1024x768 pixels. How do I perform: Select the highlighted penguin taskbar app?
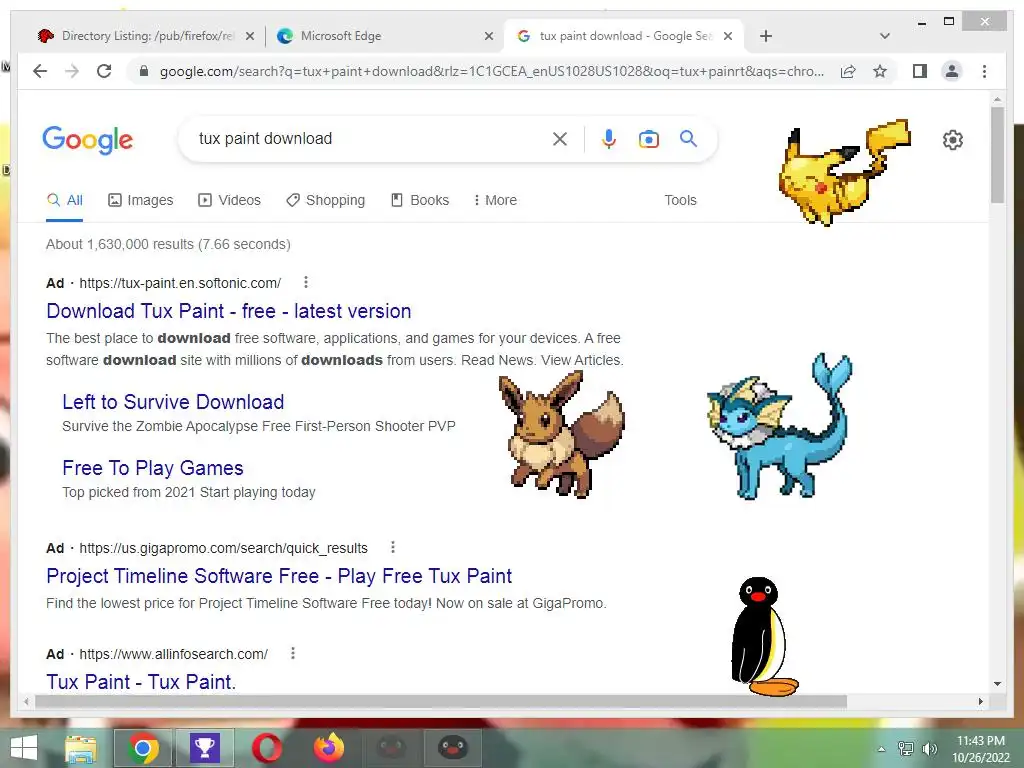[453, 748]
